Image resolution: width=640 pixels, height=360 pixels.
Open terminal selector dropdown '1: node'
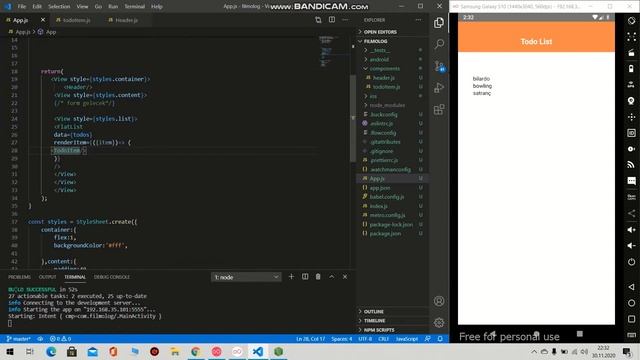(246, 277)
